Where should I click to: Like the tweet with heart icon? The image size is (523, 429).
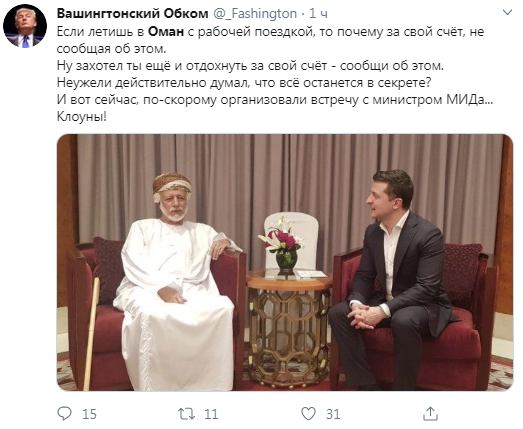coord(308,414)
